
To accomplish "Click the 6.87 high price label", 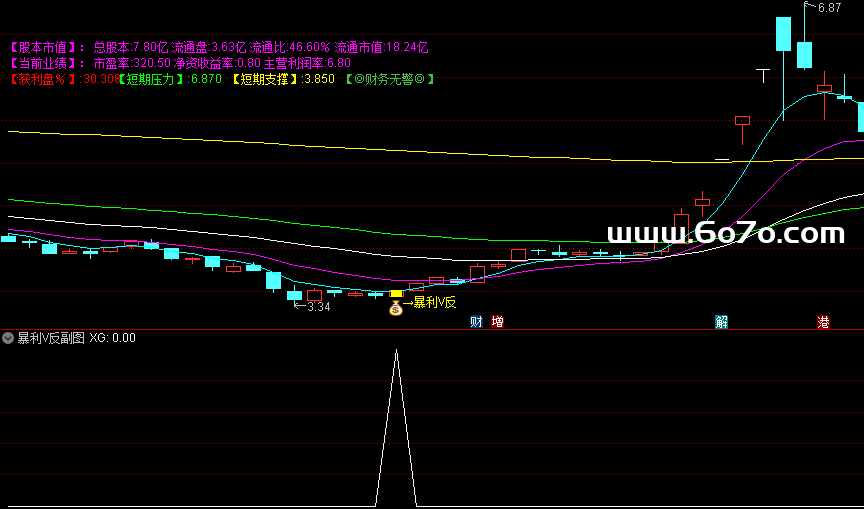I will point(829,8).
